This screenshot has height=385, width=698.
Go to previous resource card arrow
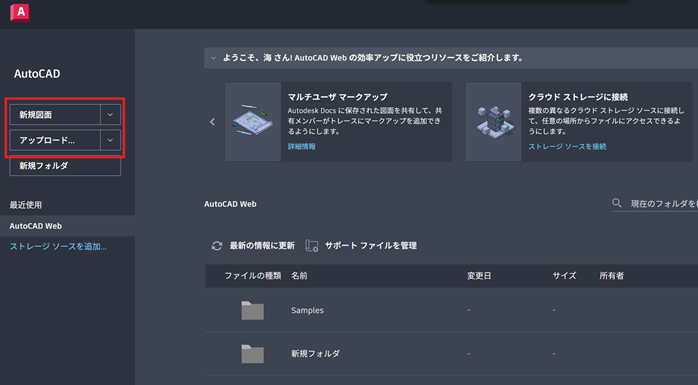(x=212, y=122)
